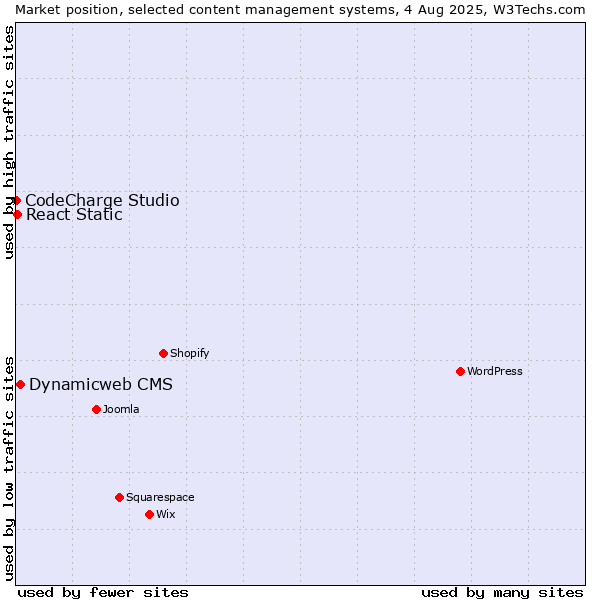Image resolution: width=600 pixels, height=600 pixels.
Task: Select the 'CodeCharge Studio' label
Action: coord(102,201)
